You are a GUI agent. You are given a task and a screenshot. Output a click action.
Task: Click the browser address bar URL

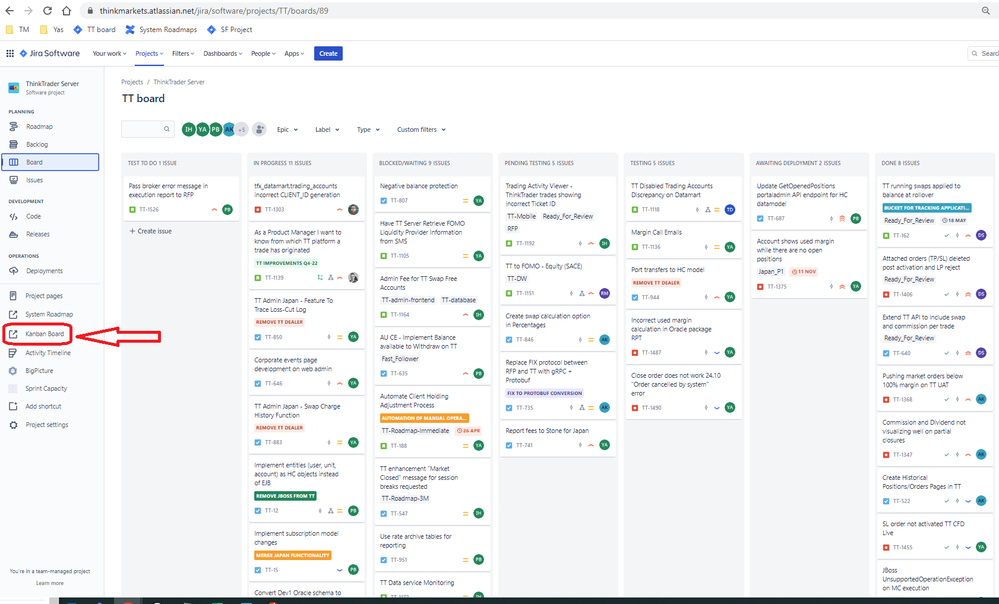click(x=214, y=11)
